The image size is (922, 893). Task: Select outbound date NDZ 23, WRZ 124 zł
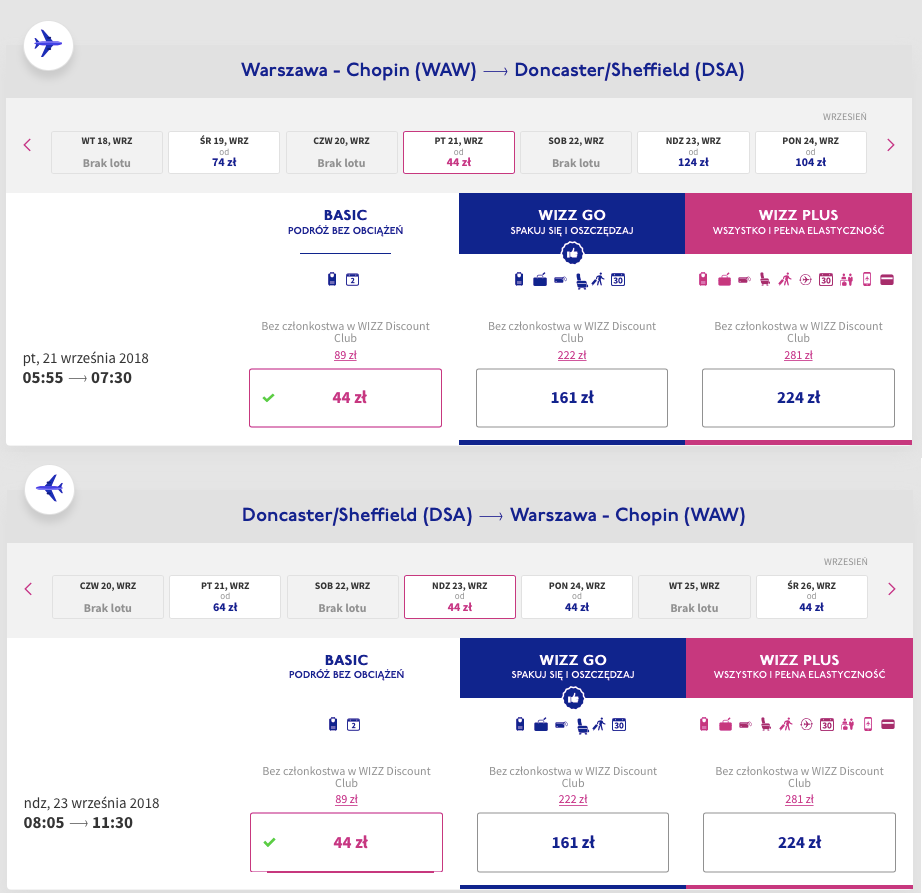click(x=693, y=152)
